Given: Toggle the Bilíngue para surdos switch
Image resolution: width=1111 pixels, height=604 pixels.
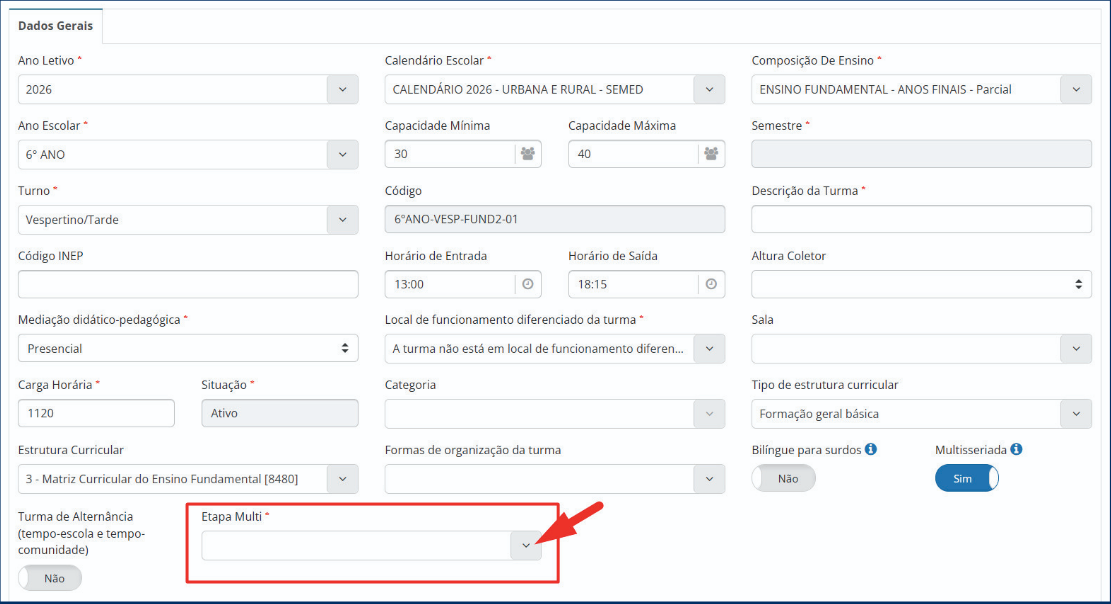Looking at the screenshot, I should pos(783,479).
